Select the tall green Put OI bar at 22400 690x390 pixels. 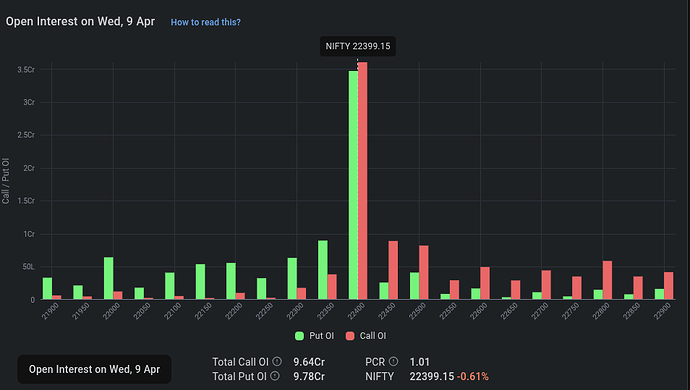(x=353, y=185)
